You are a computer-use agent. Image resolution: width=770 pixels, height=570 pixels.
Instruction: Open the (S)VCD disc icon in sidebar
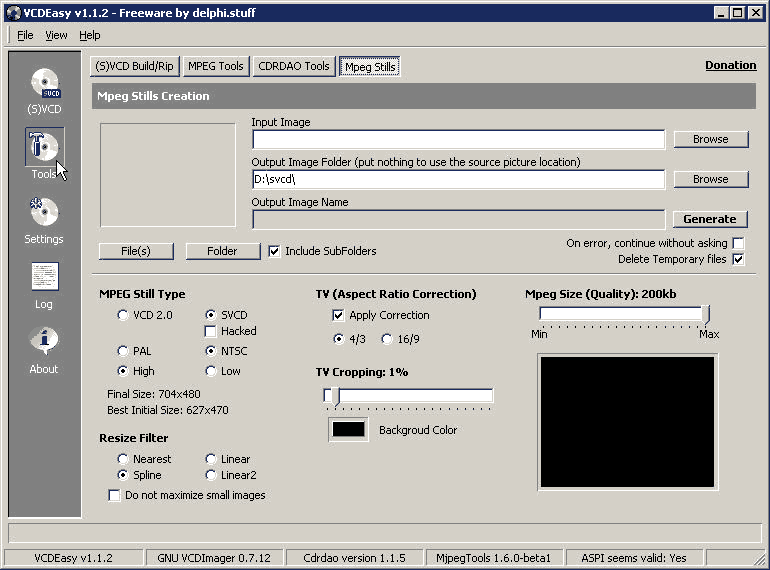pyautogui.click(x=44, y=84)
